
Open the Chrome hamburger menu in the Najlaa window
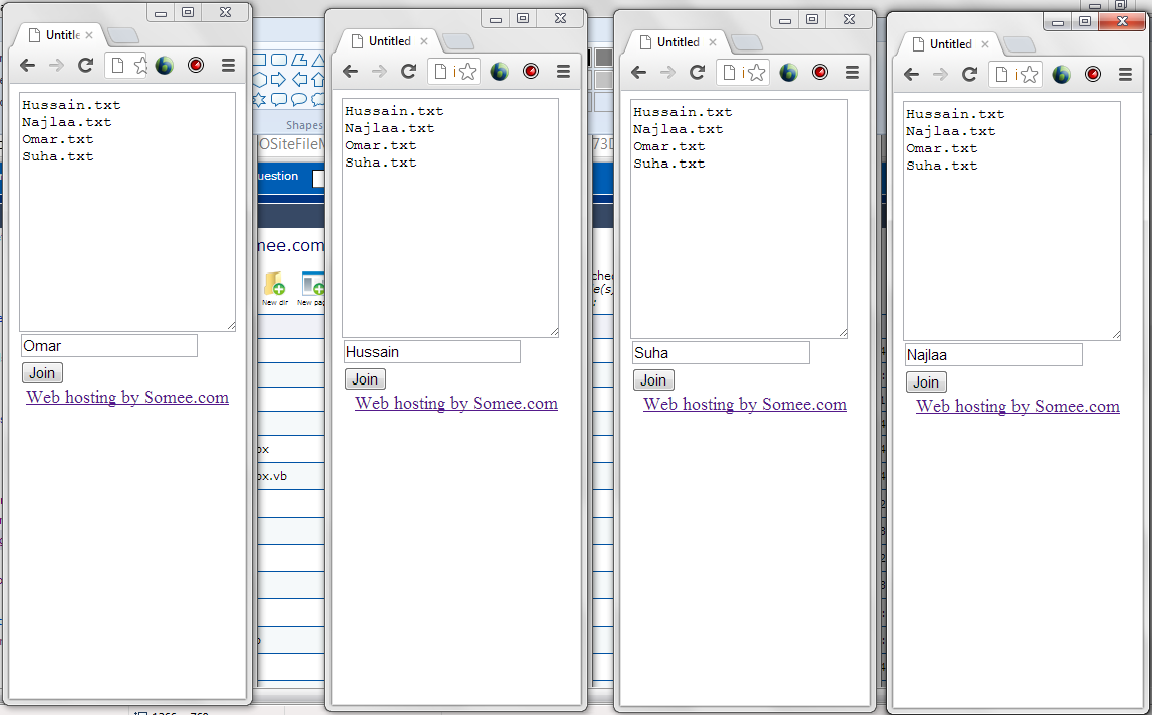click(x=1125, y=75)
